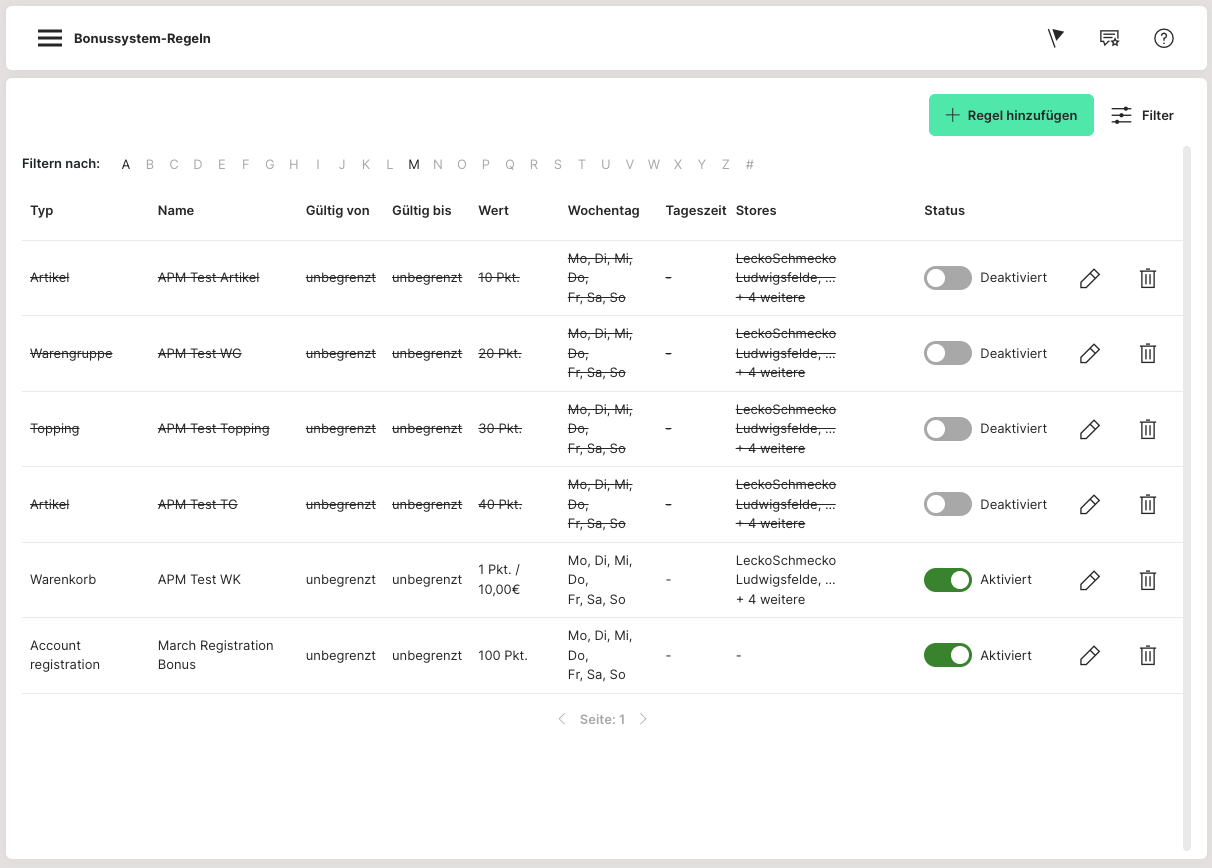The image size is (1212, 868).
Task: Go to previous page arrow
Action: (x=561, y=719)
